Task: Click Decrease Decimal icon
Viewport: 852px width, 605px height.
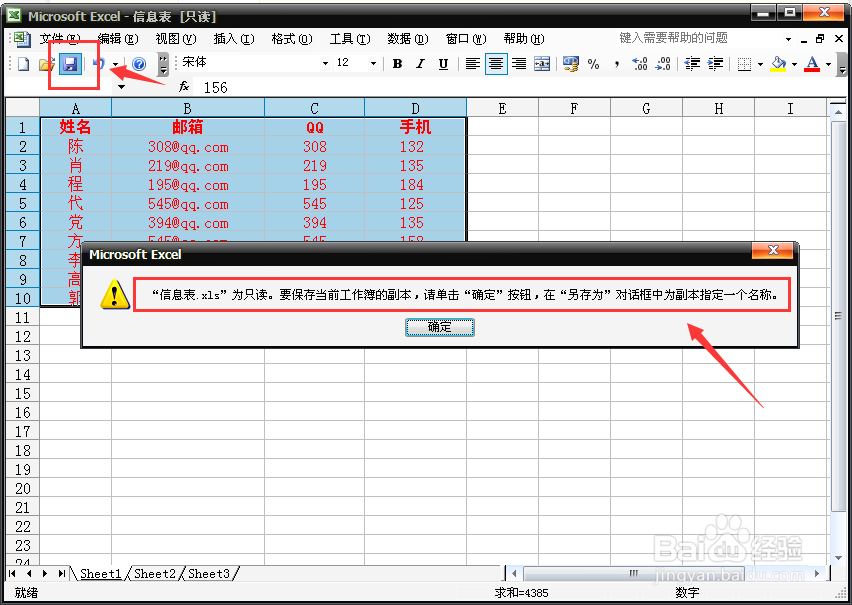Action: tap(663, 64)
